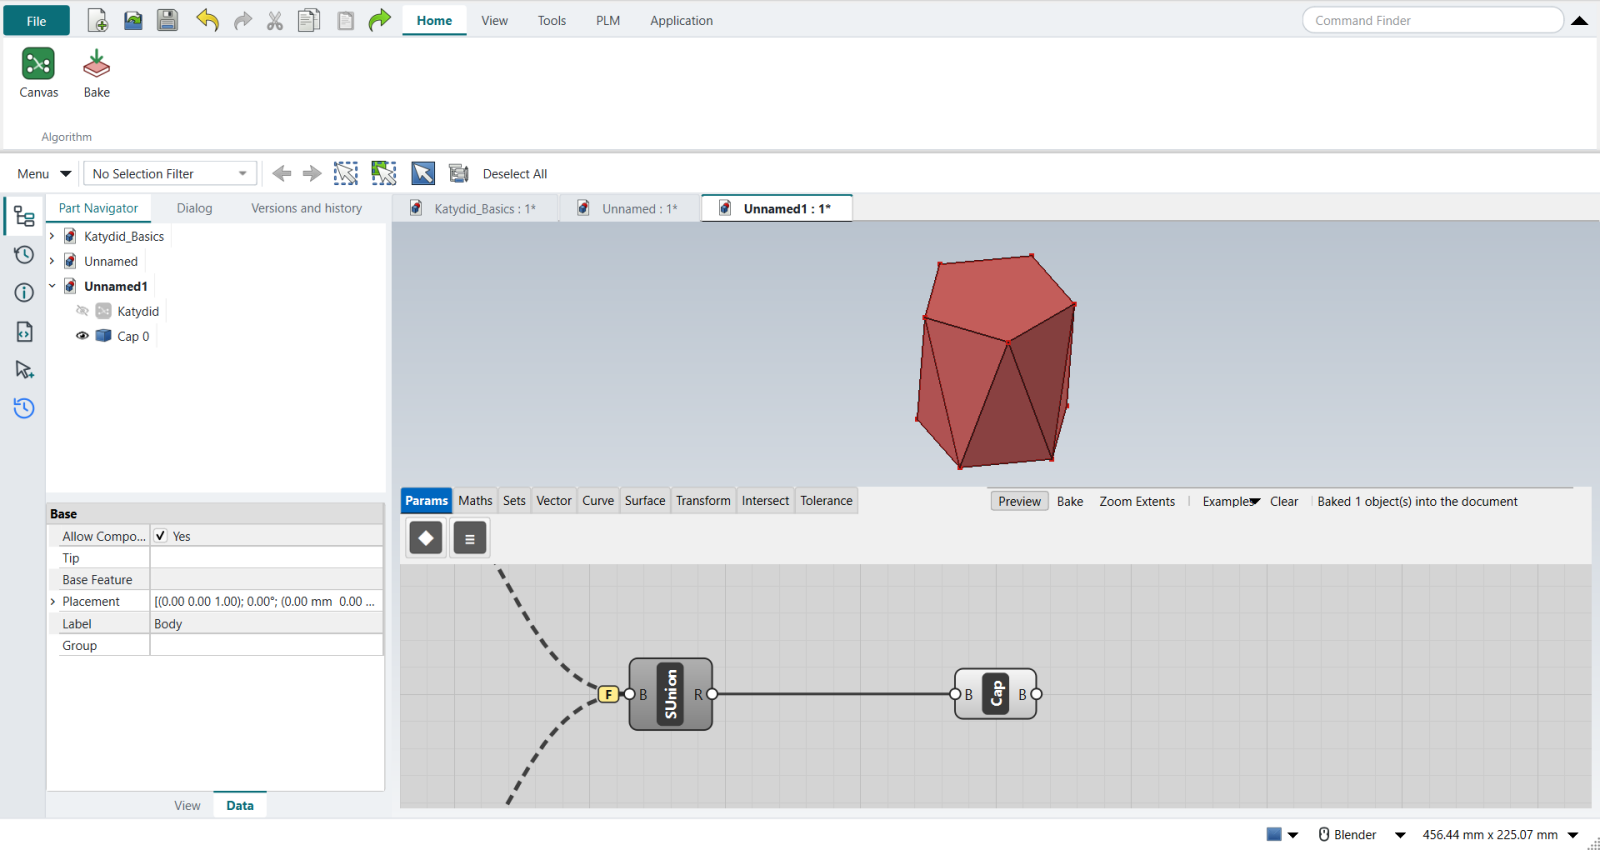This screenshot has height=850, width=1600.
Task: Click the blue color swatch in status bar
Action: (x=1274, y=834)
